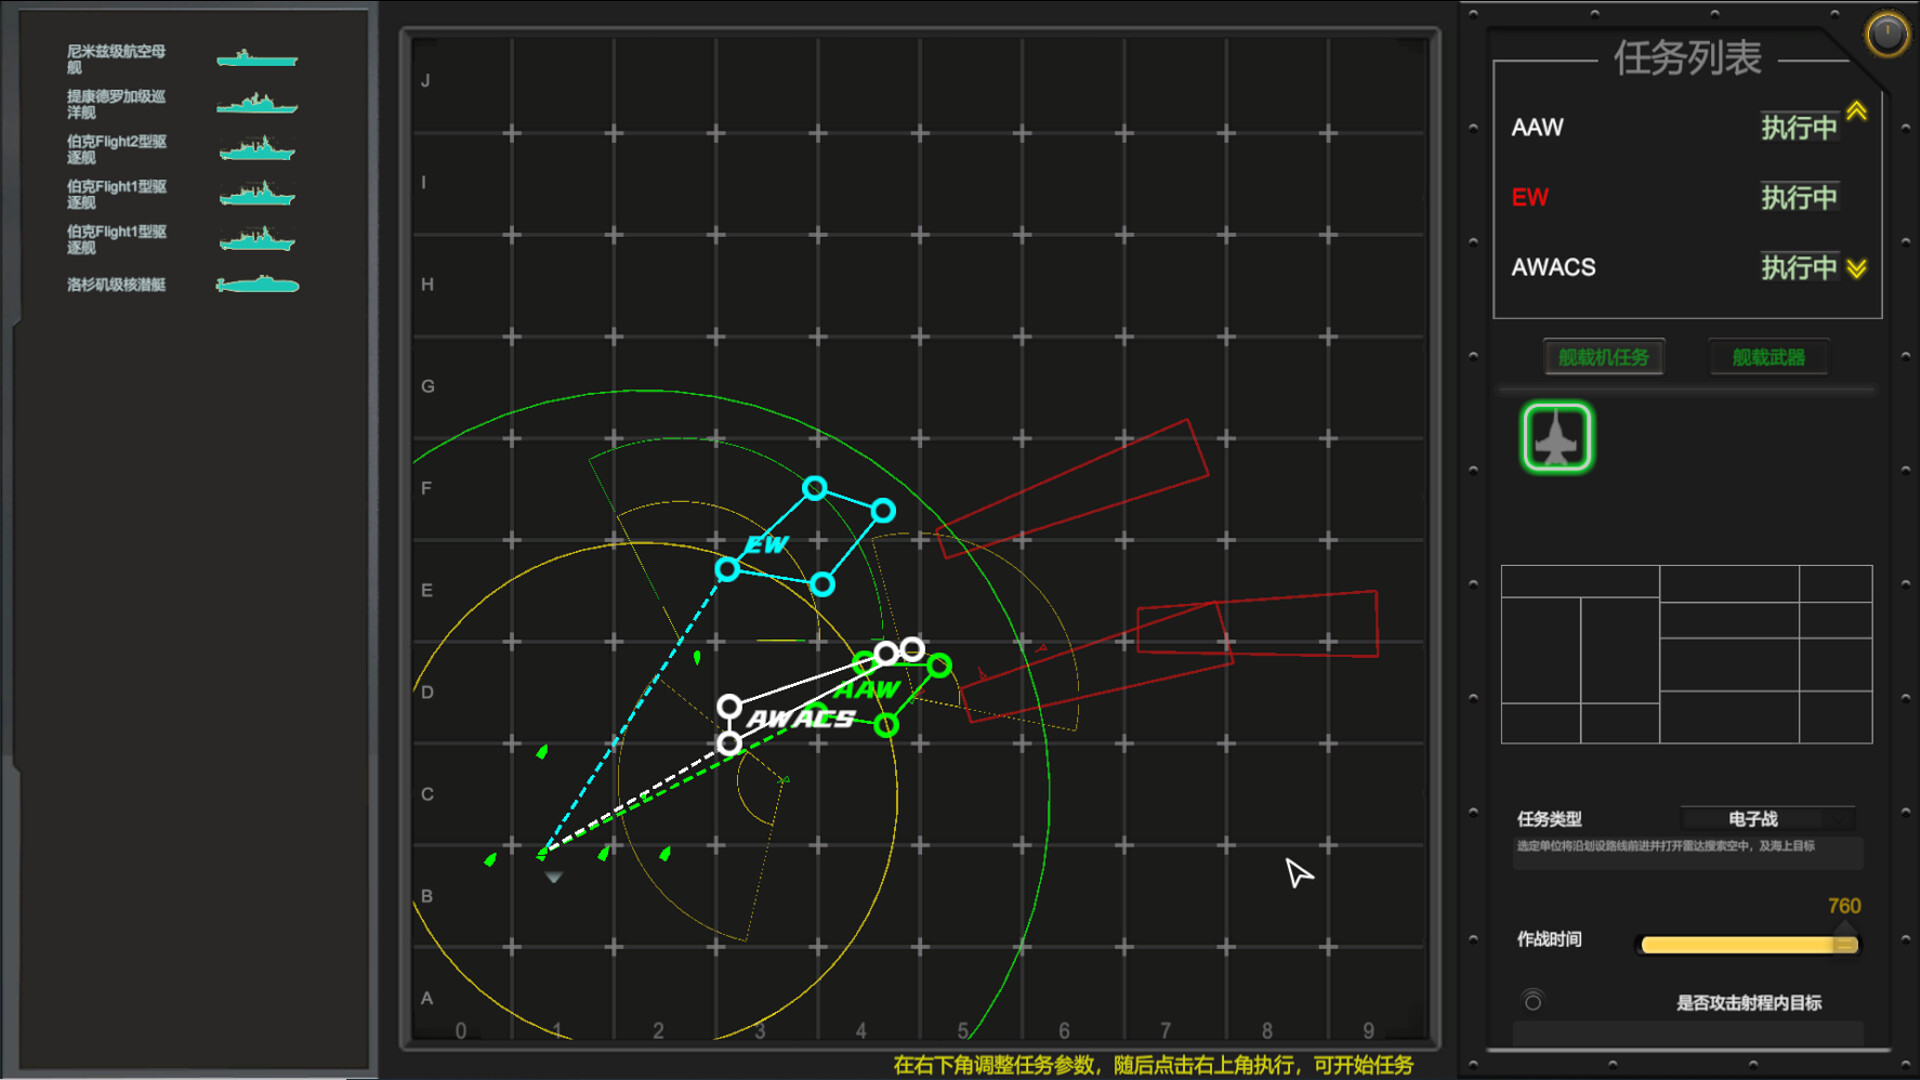Click the yellow double up chevron beside AAW
This screenshot has width=1920, height=1080.
pos(1855,112)
